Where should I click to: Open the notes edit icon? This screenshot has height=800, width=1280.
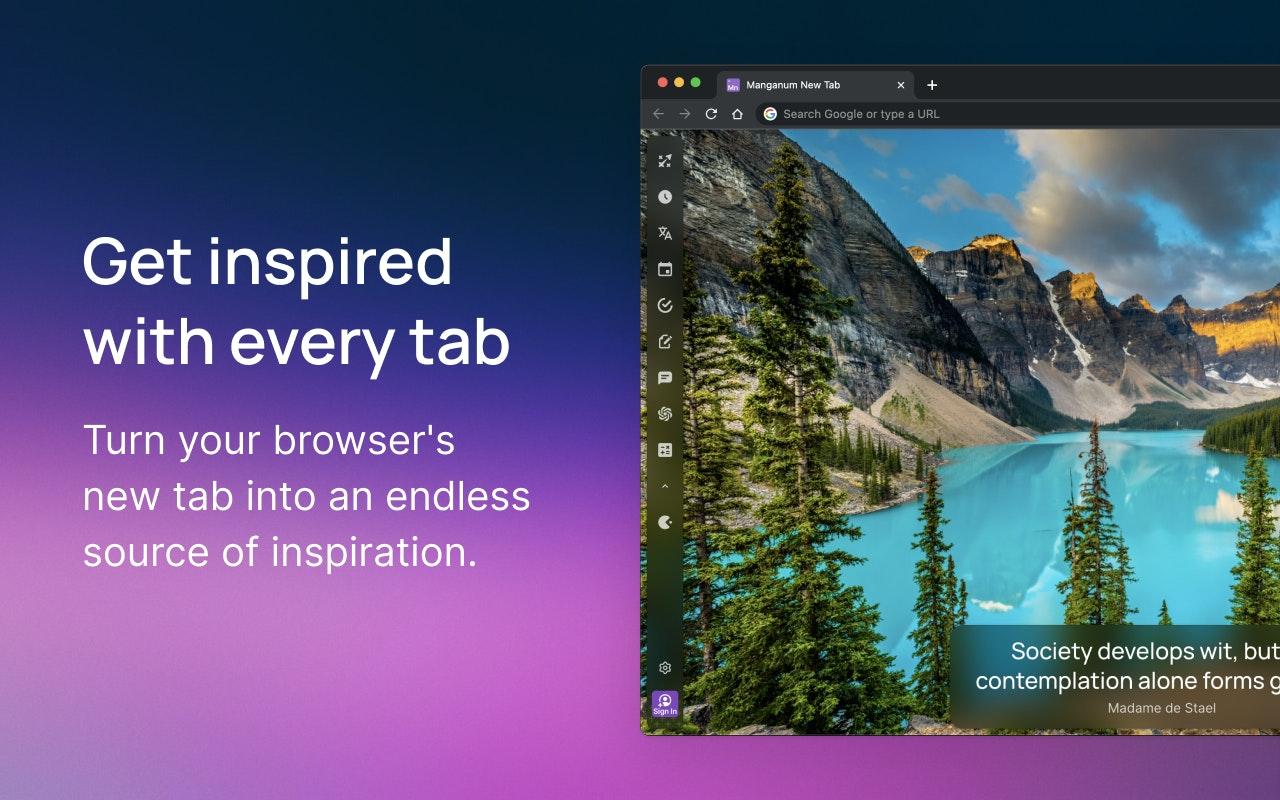[x=665, y=342]
